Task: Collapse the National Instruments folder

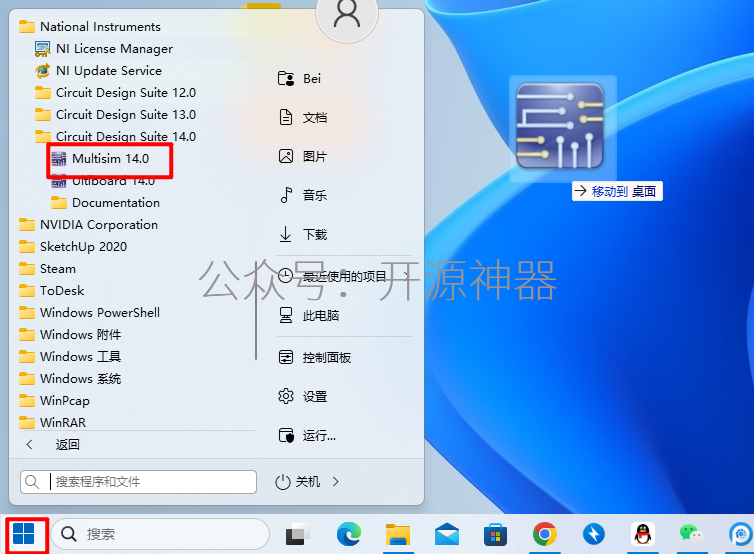Action: 89,26
